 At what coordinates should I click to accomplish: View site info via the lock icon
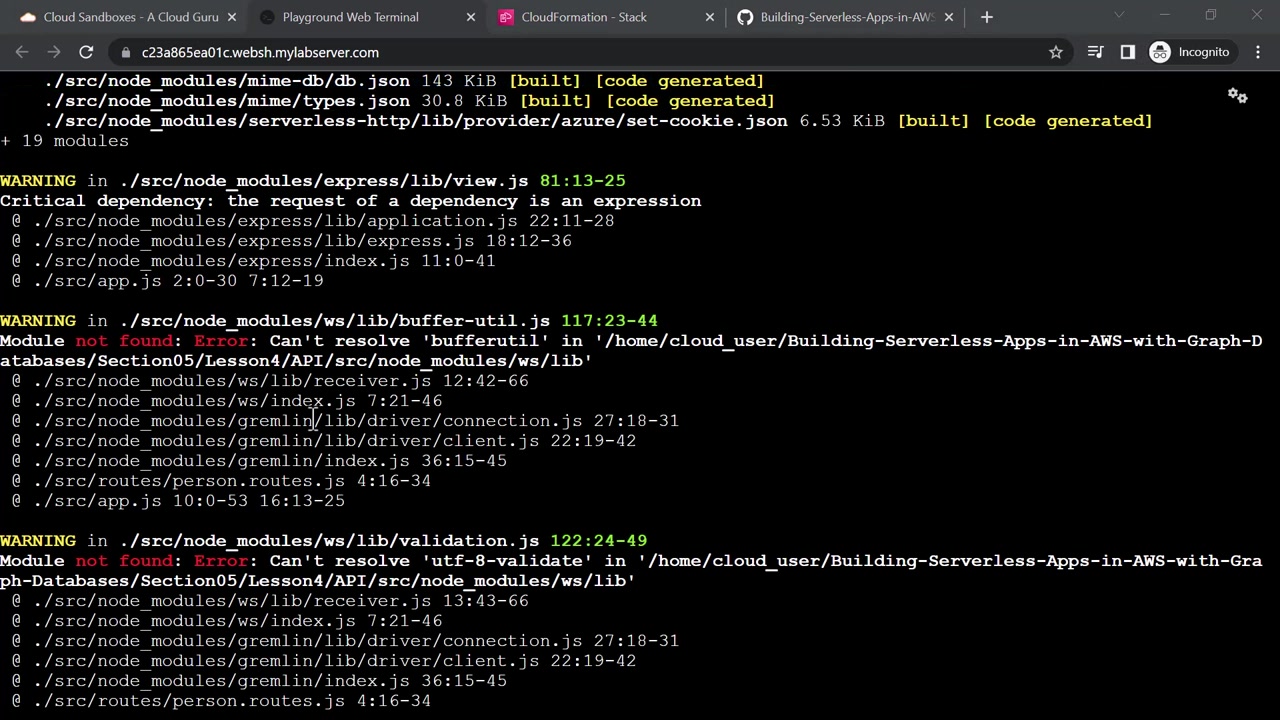125,52
